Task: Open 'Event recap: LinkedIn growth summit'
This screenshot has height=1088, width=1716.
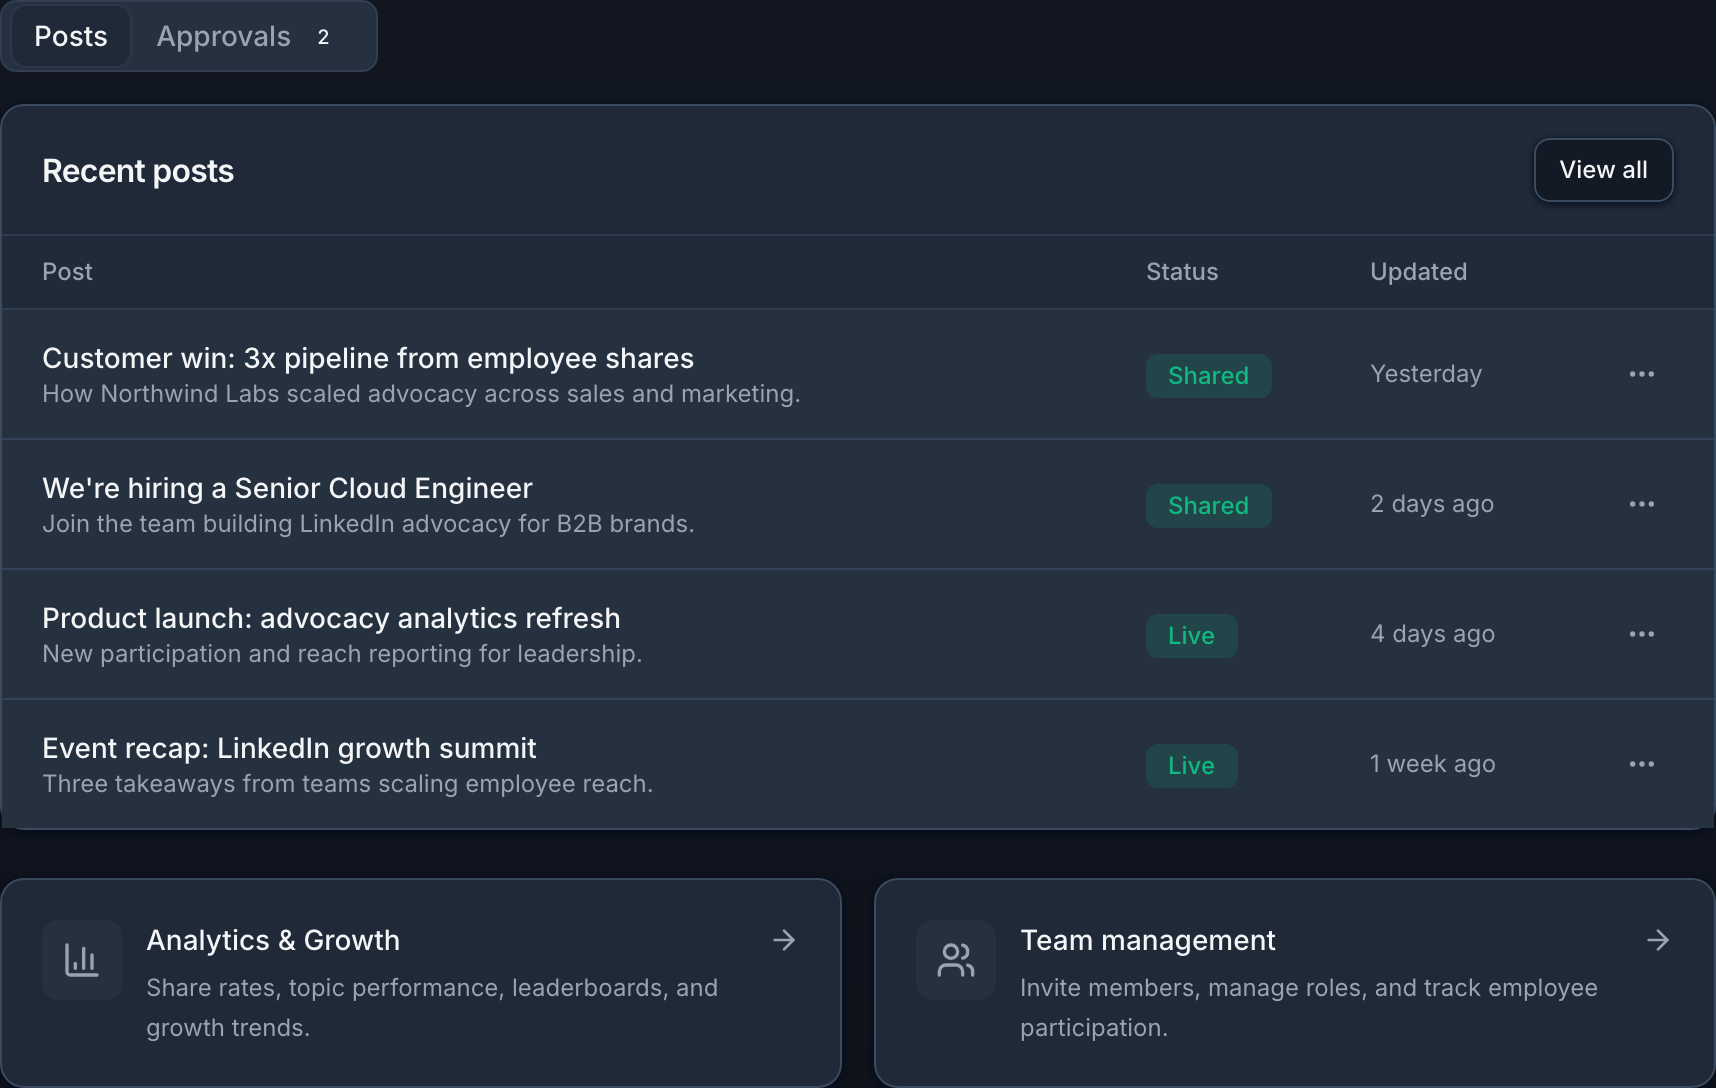Action: pos(289,748)
